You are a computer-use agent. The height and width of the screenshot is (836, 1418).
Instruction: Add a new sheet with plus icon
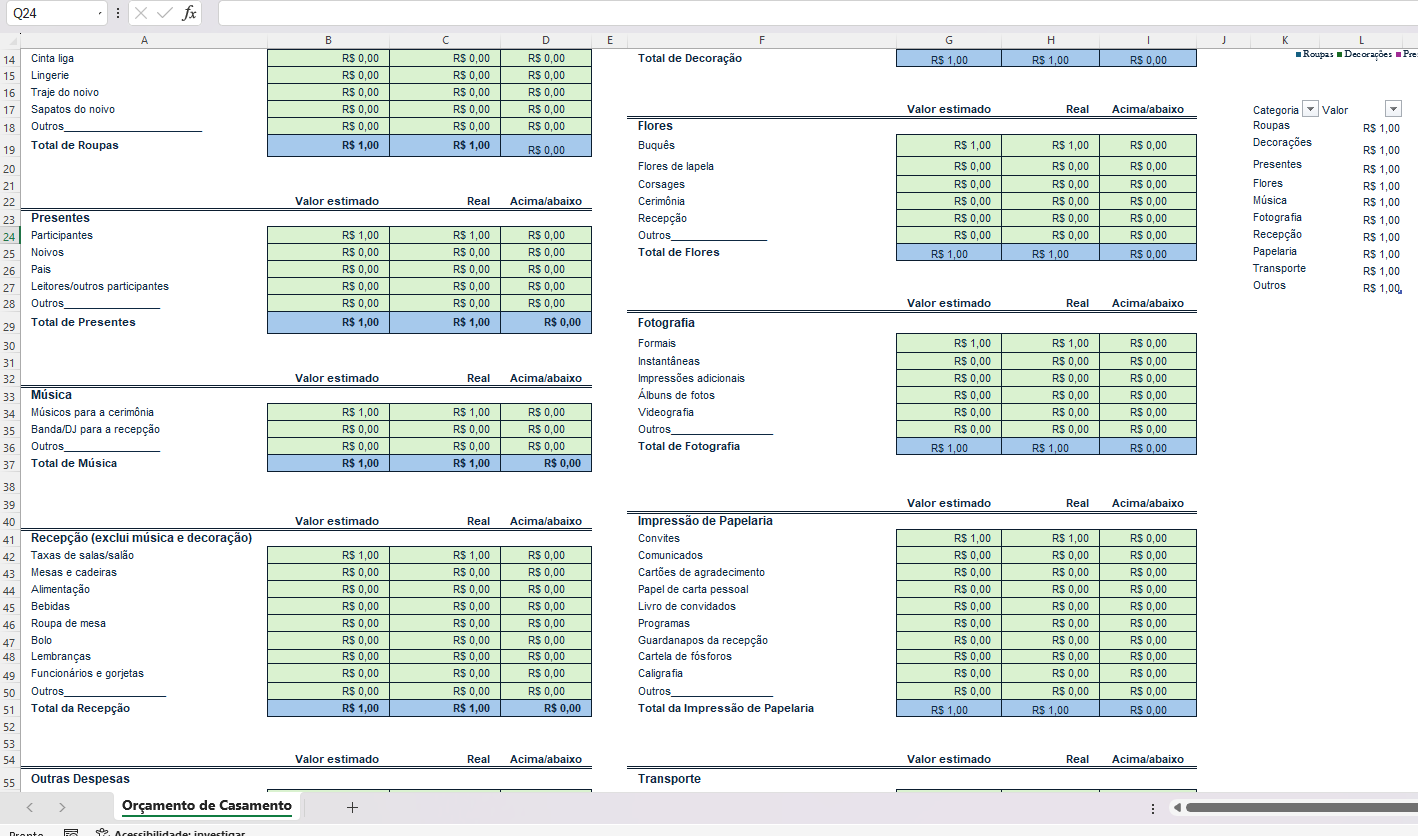(x=352, y=807)
